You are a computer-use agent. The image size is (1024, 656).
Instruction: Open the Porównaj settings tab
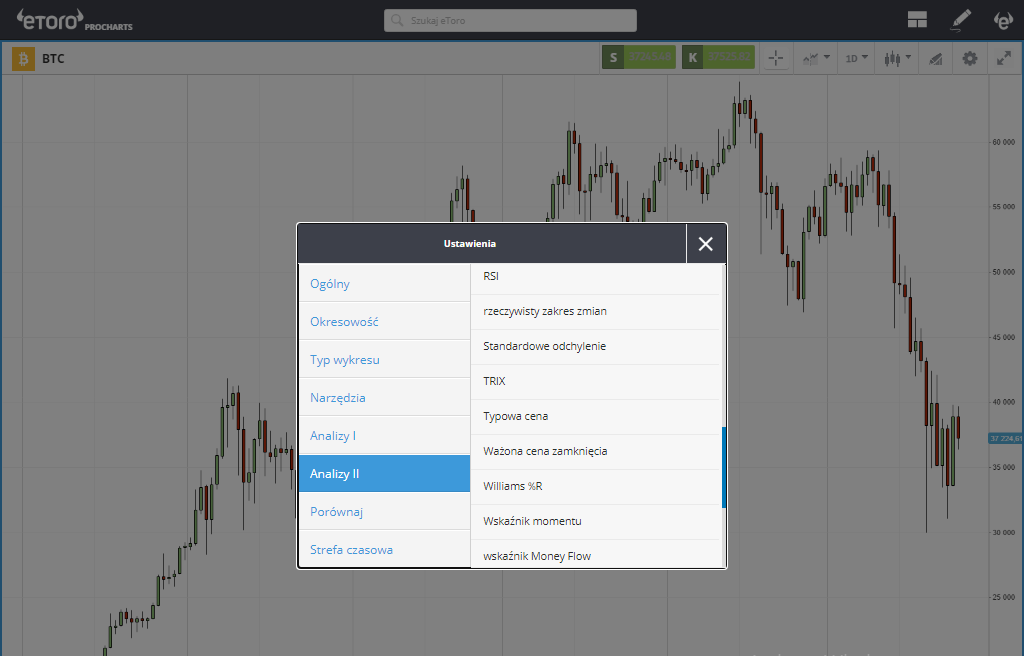385,512
